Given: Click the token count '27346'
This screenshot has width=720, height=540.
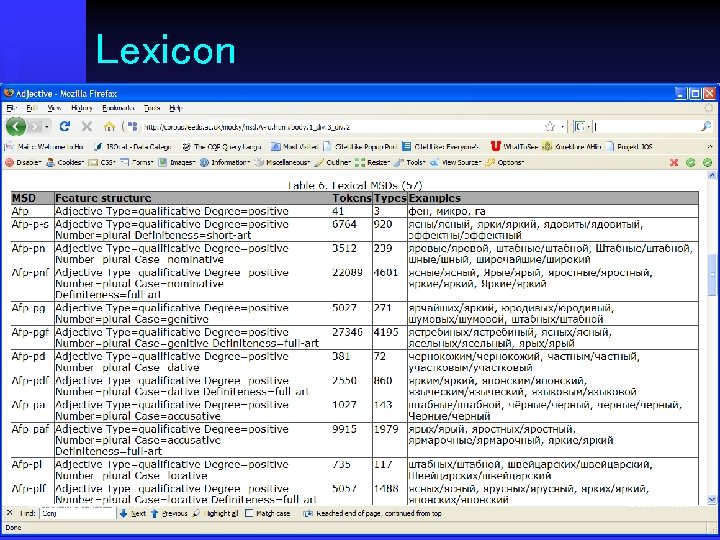Looking at the screenshot, I should point(347,332).
